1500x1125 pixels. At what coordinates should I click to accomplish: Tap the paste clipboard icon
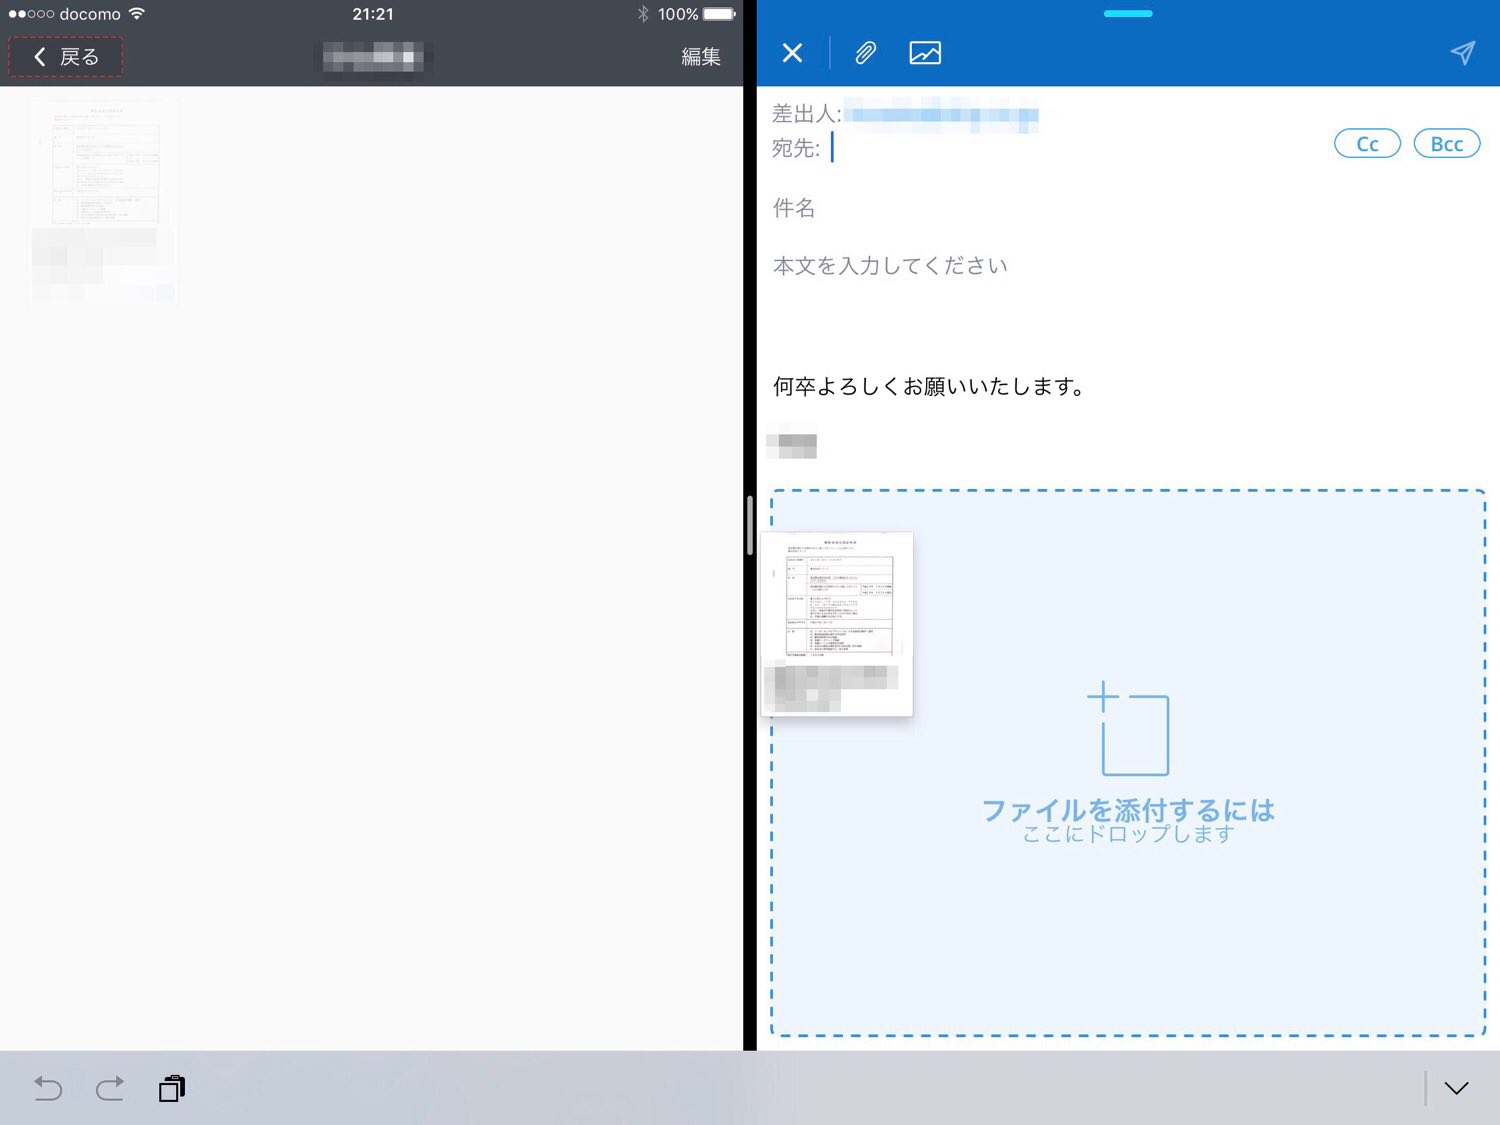click(x=172, y=1088)
